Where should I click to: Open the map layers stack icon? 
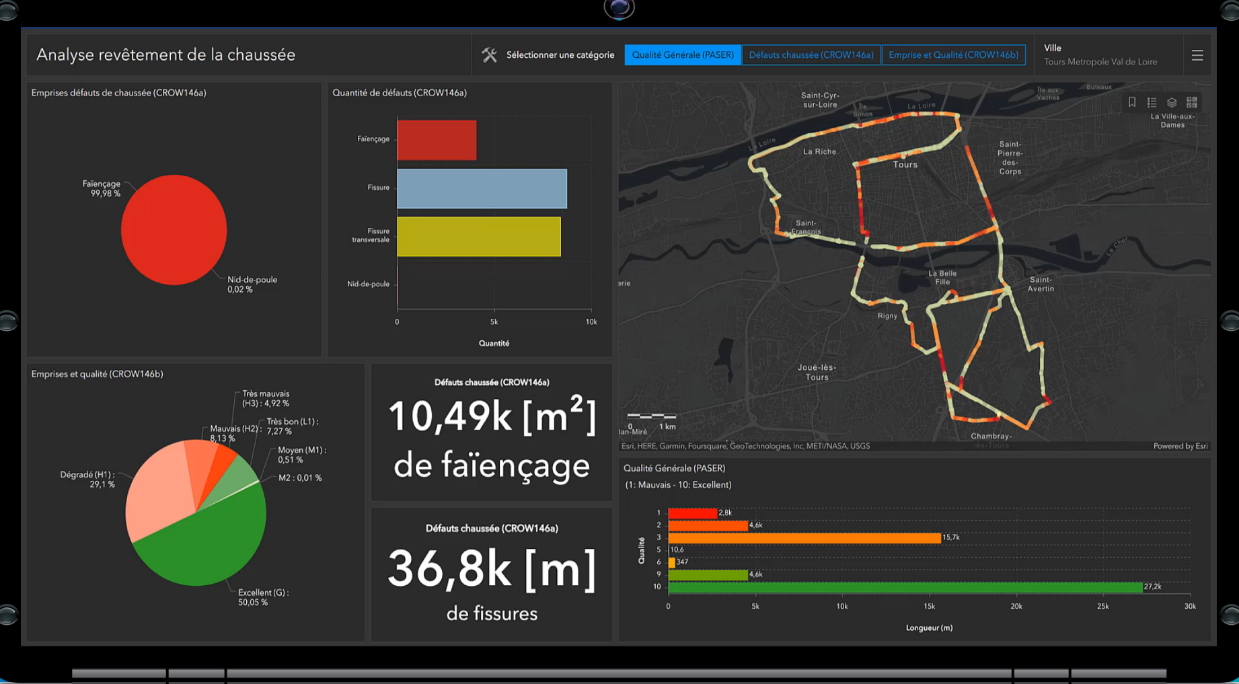[1172, 102]
